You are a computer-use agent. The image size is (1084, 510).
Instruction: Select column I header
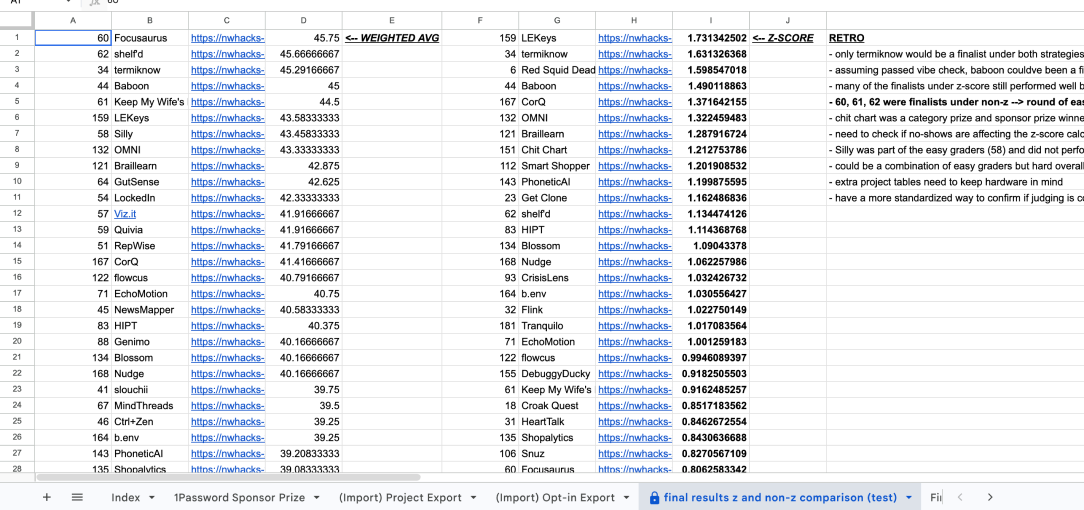point(711,21)
